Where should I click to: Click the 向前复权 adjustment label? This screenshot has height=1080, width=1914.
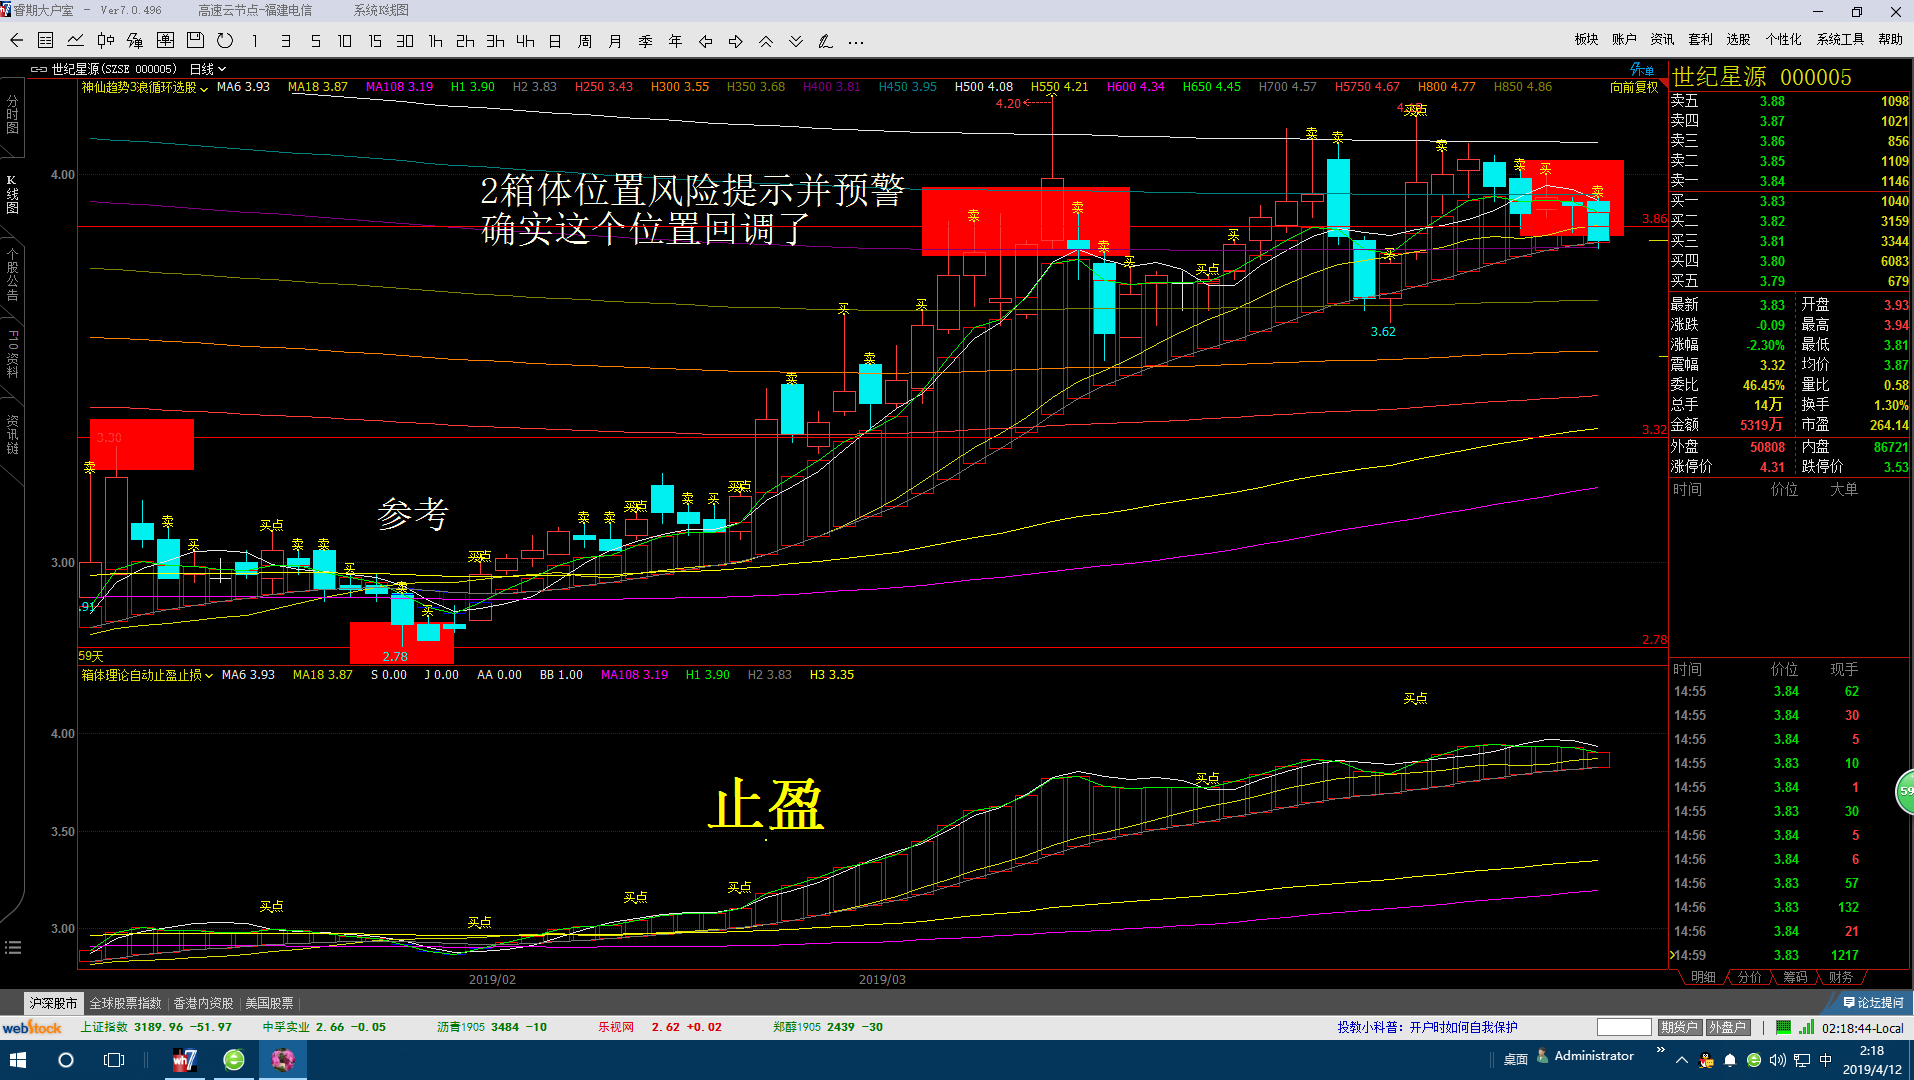click(1634, 88)
